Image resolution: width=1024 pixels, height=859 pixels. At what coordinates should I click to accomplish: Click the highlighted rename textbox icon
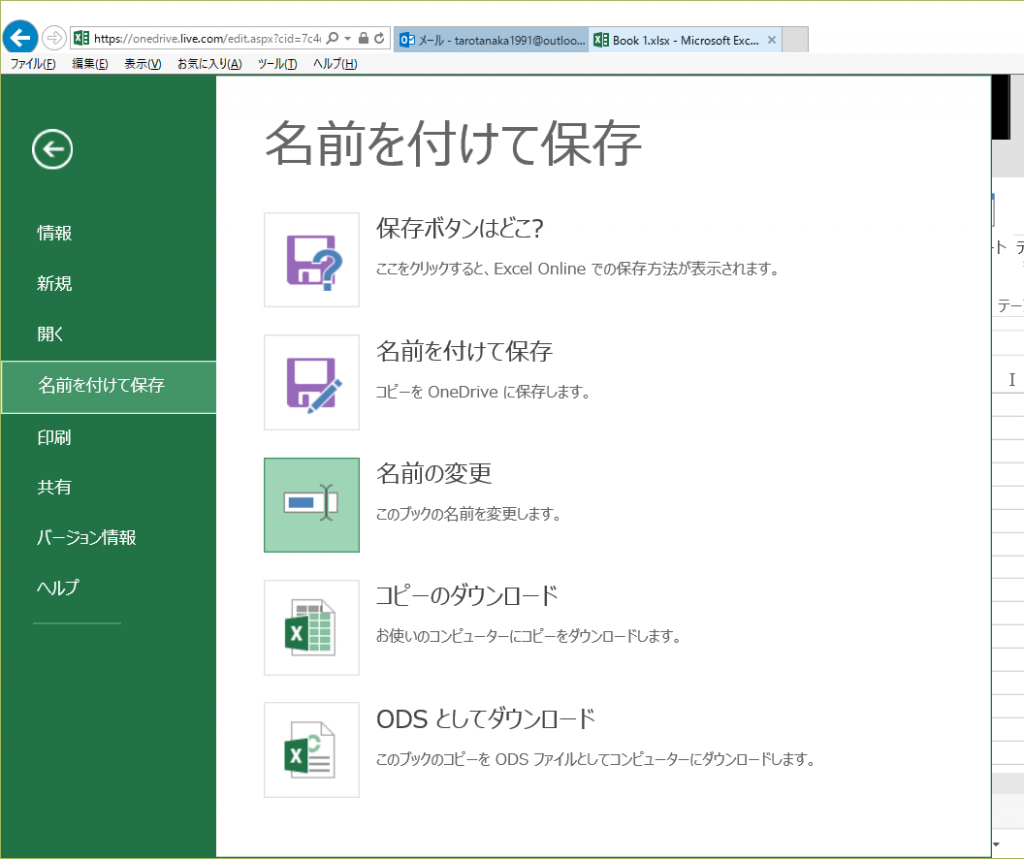(x=312, y=505)
